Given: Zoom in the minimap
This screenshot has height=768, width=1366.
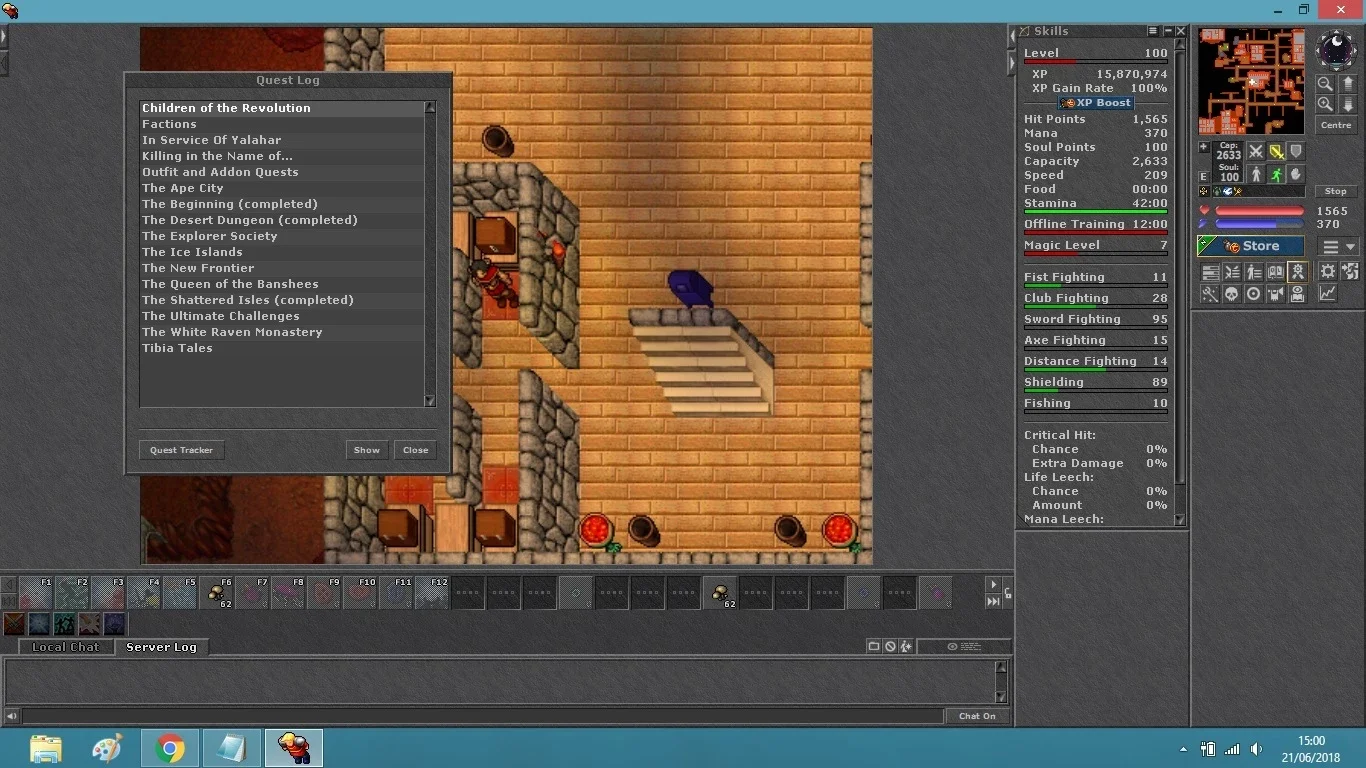Looking at the screenshot, I should pyautogui.click(x=1325, y=104).
